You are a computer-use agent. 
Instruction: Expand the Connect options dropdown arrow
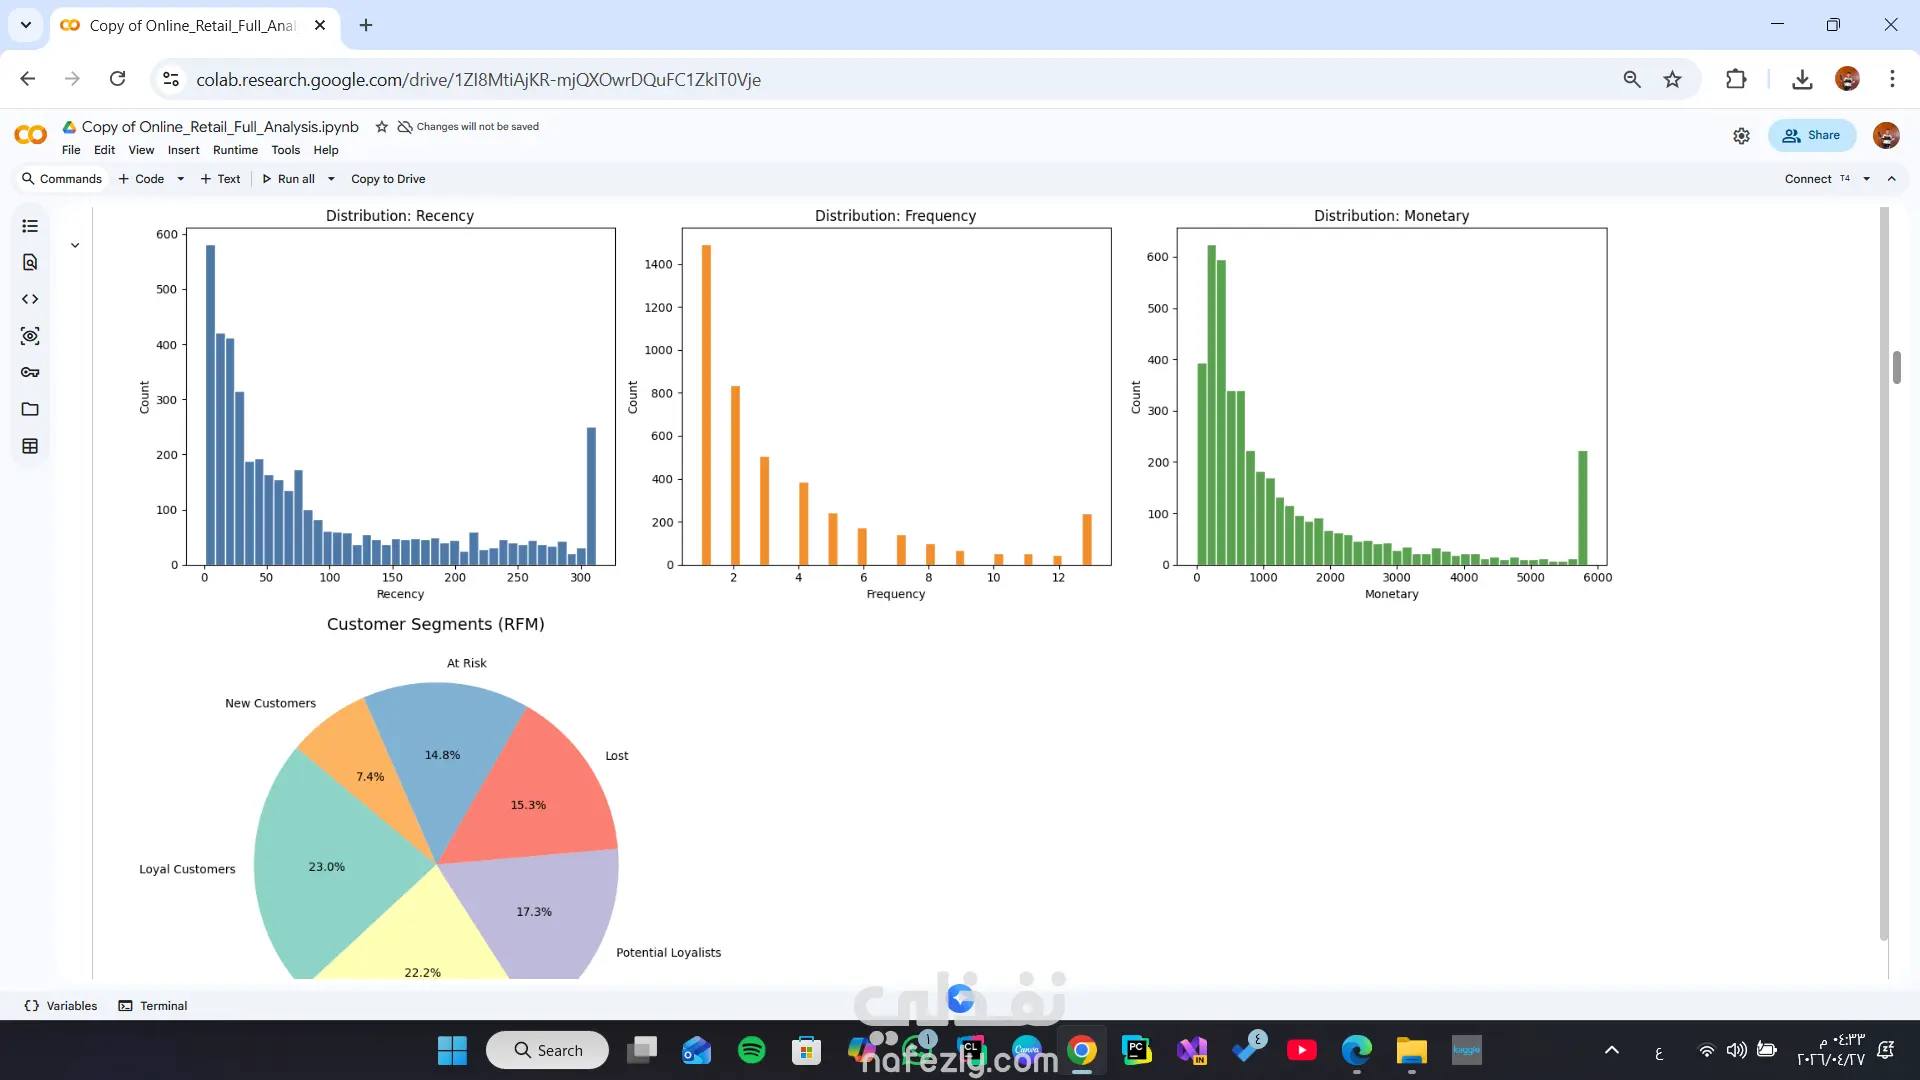(x=1866, y=179)
